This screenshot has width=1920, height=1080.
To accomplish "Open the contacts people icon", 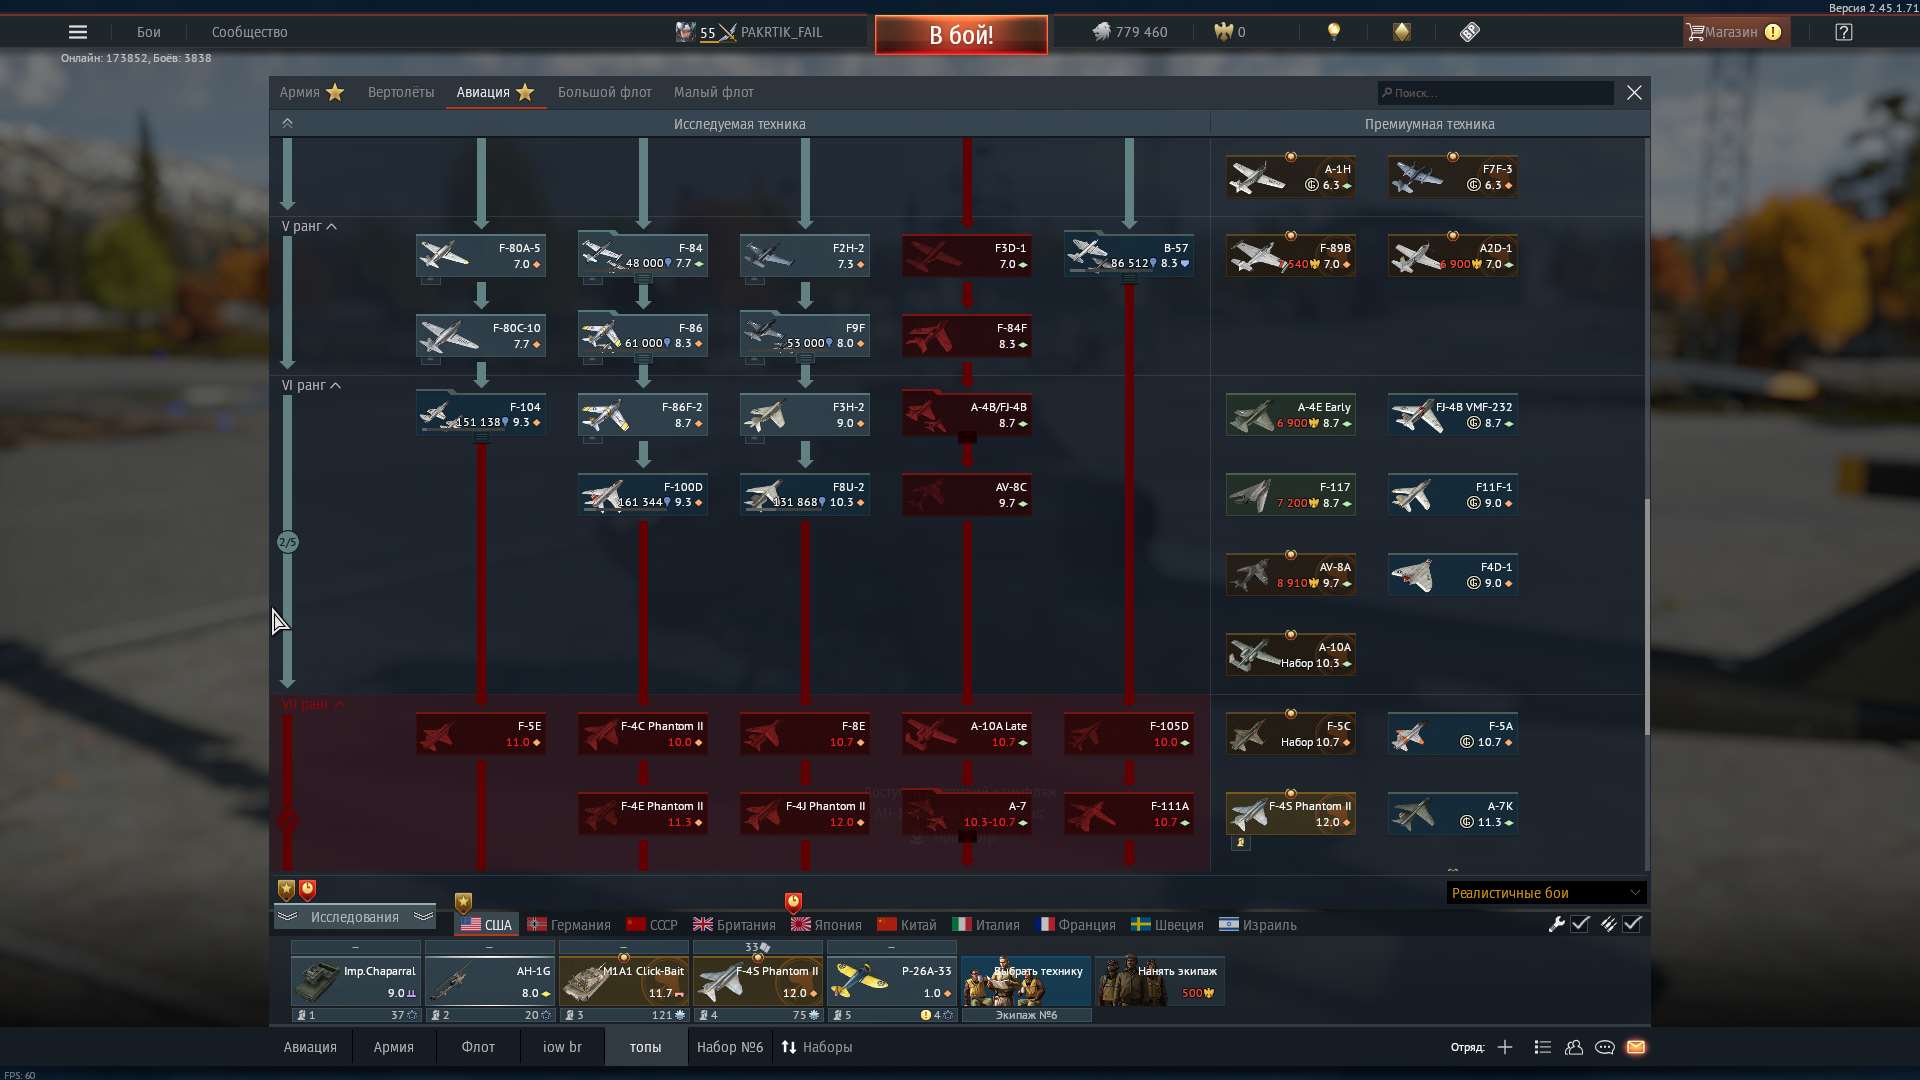I will [1573, 1047].
